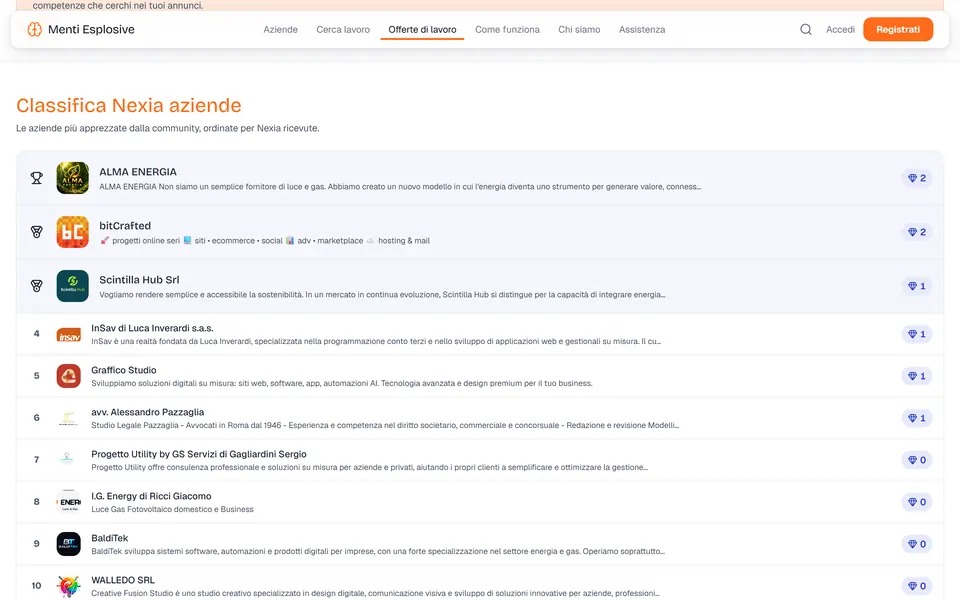Select the Offerte di lavoro tab

click(x=422, y=29)
